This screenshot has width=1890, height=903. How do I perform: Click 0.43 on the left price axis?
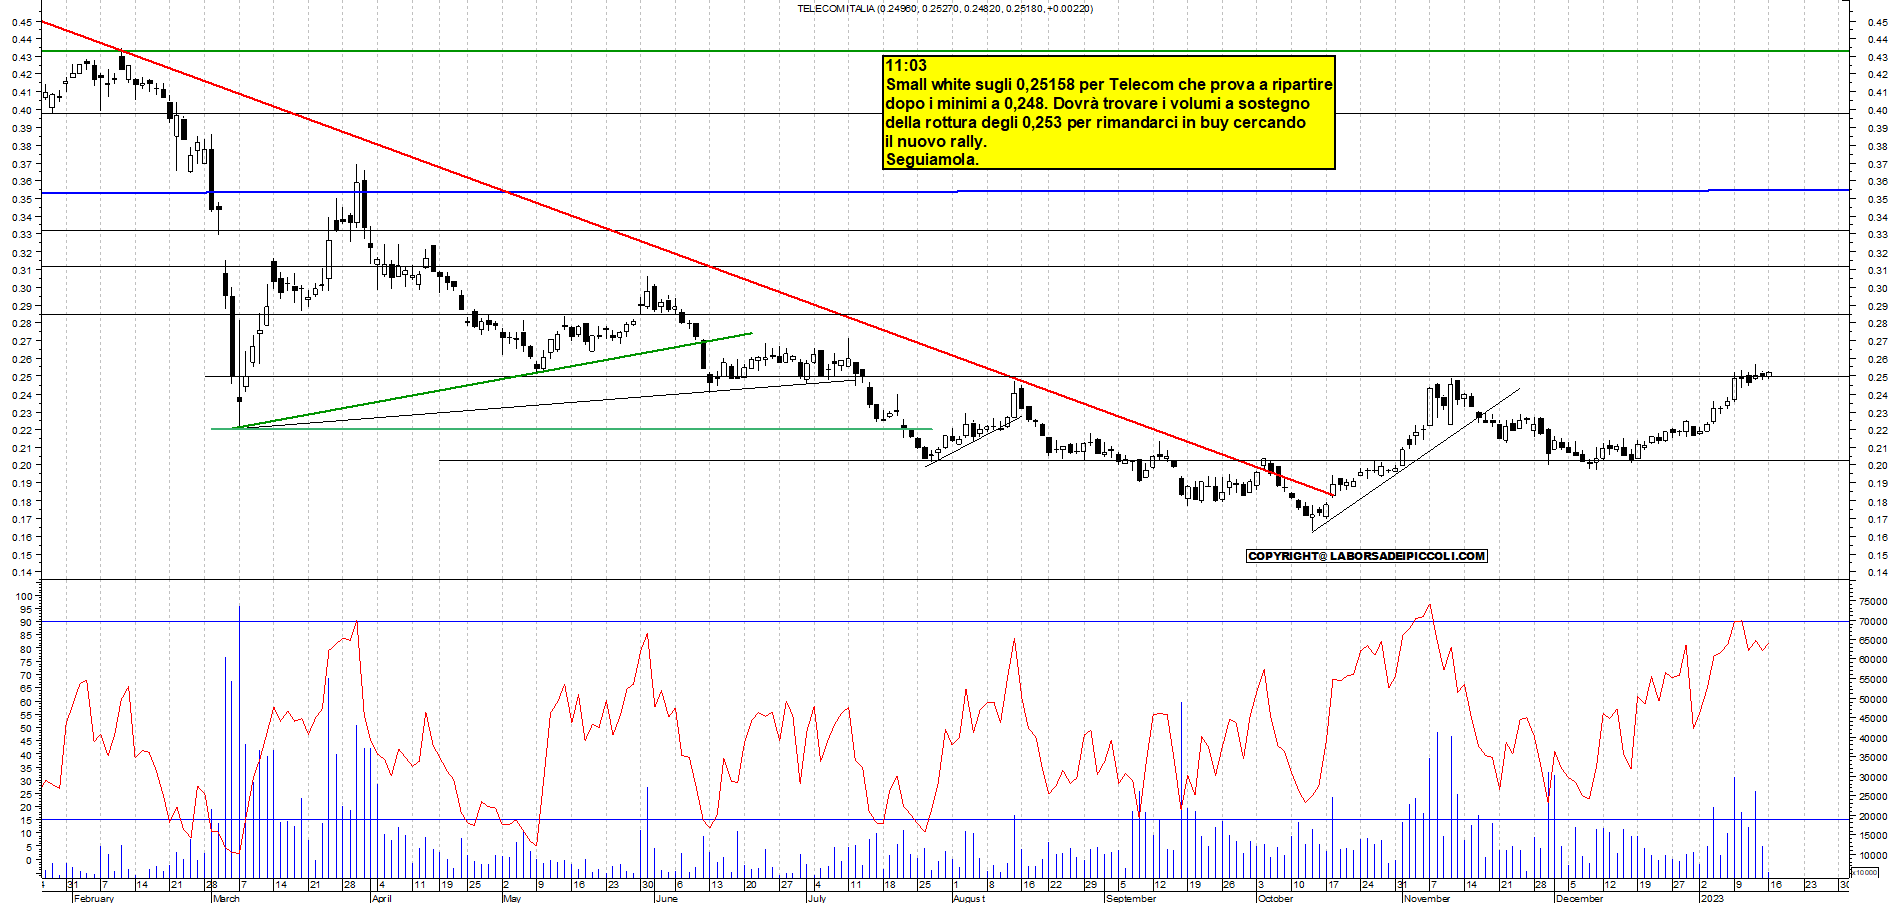[22, 57]
